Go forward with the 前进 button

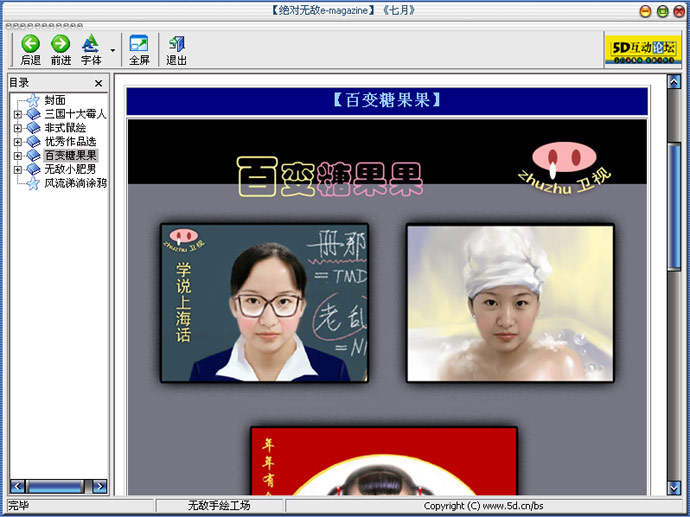[61, 50]
